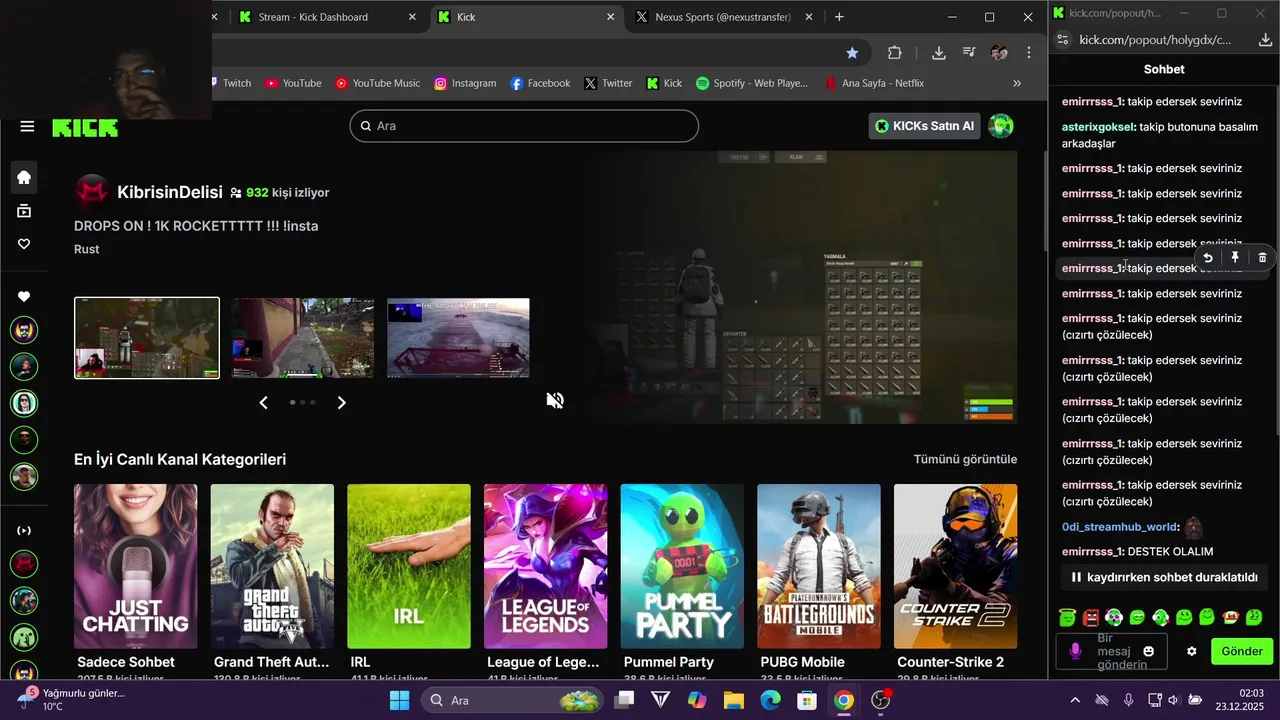Show previous featured stream with left arrow
1280x720 pixels.
264,403
